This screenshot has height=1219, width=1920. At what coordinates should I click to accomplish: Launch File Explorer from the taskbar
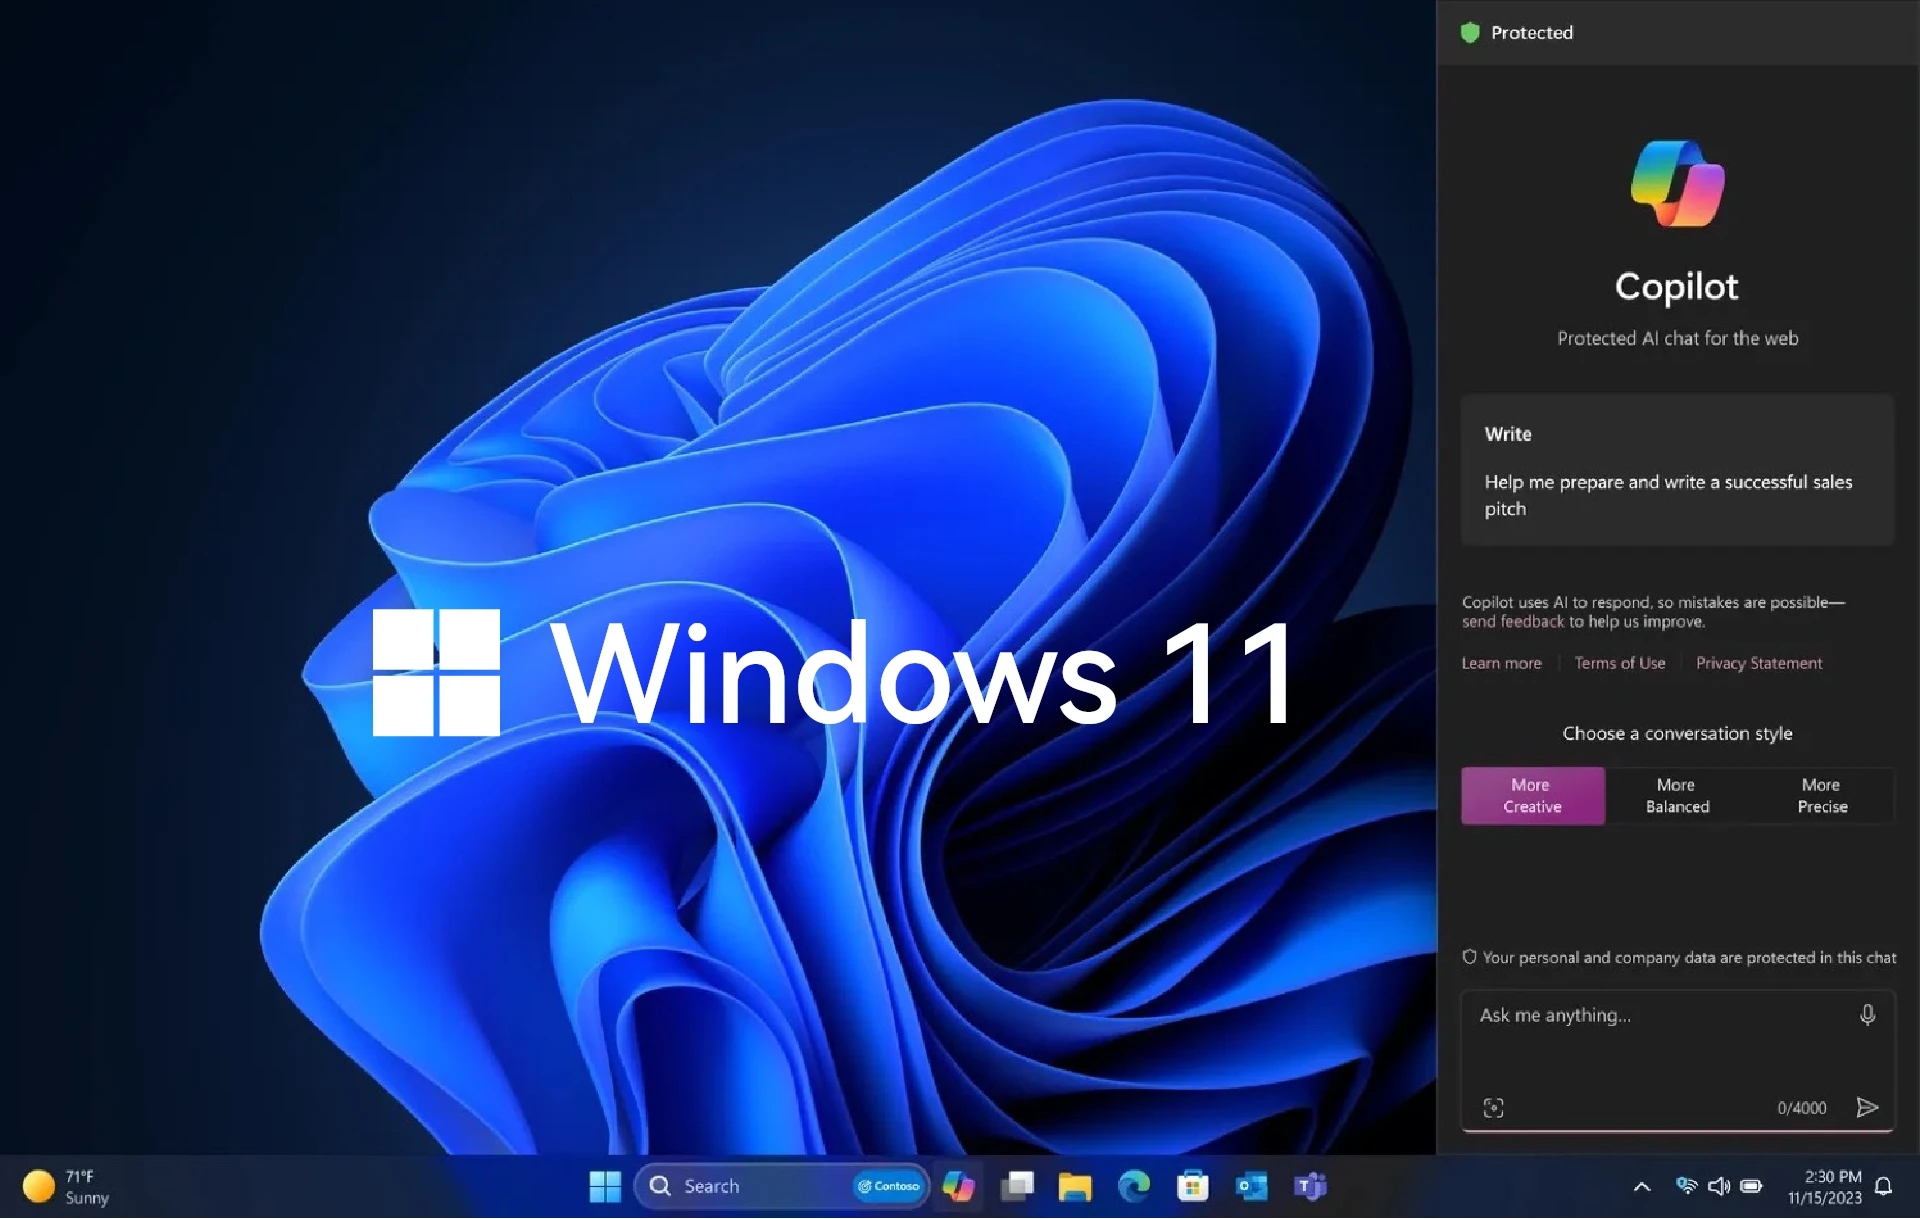coord(1075,1187)
